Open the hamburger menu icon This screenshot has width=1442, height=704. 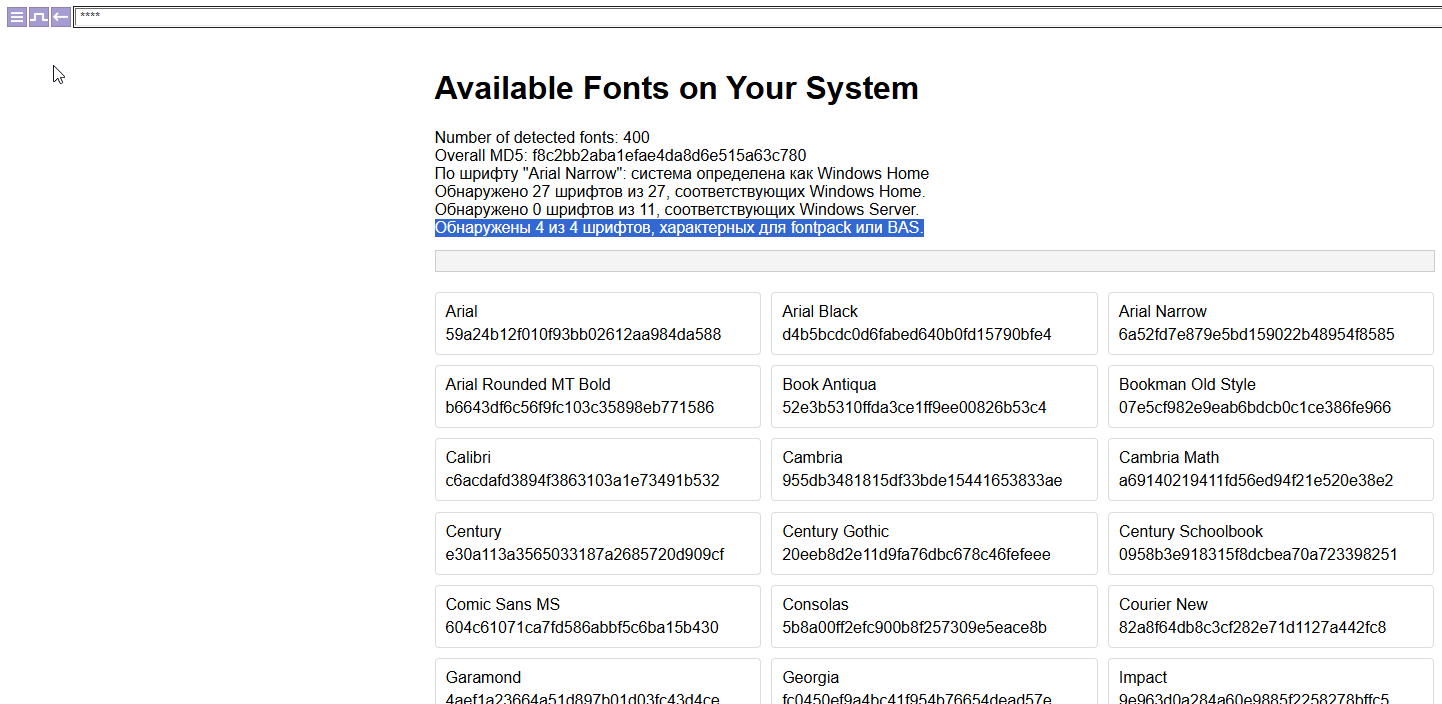[x=16, y=16]
